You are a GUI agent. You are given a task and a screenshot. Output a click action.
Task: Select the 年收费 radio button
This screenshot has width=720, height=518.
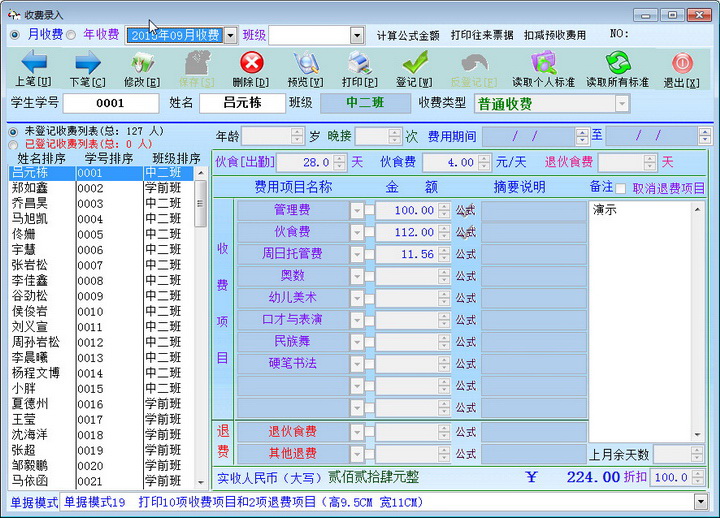[x=71, y=35]
